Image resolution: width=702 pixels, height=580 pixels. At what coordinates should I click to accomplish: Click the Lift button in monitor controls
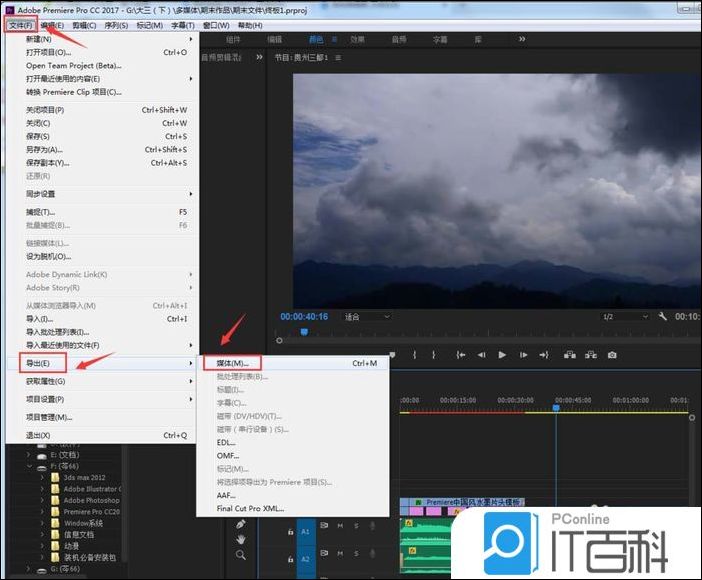[569, 355]
